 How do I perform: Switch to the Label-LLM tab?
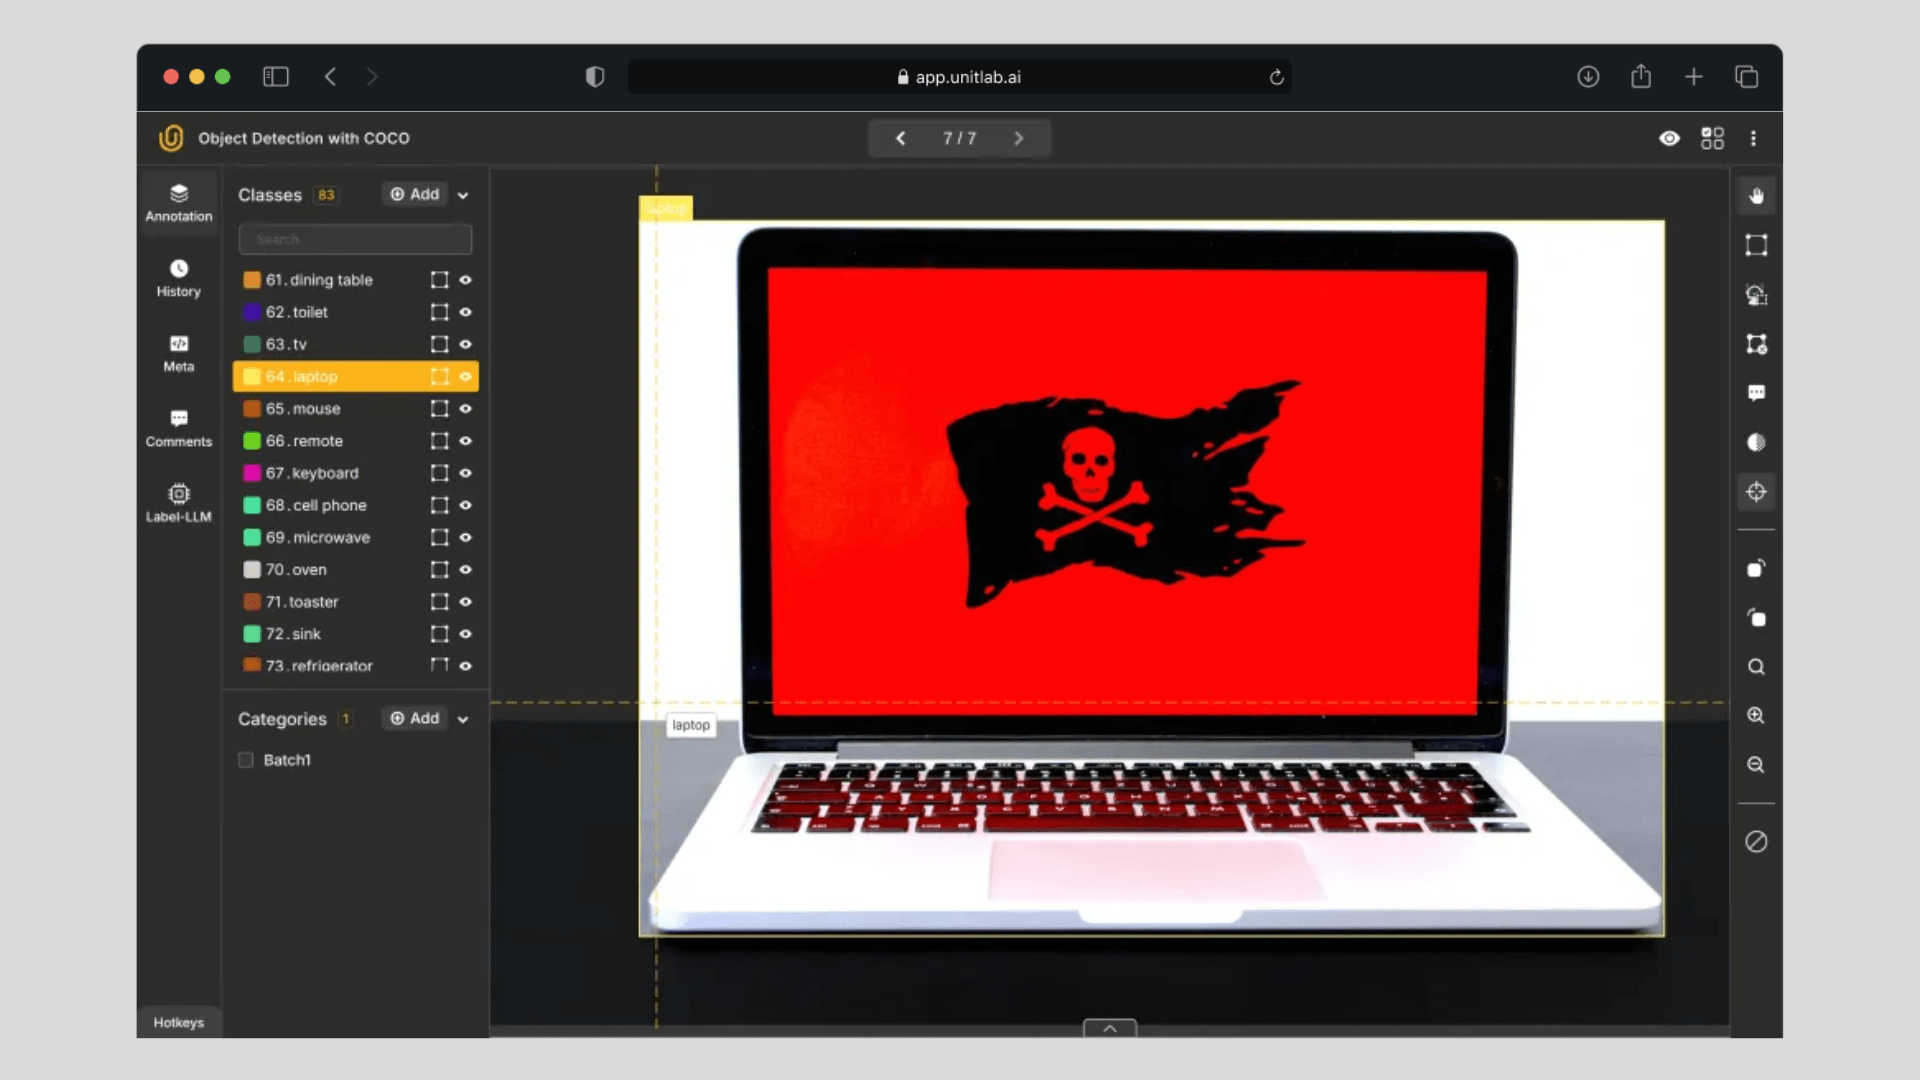pyautogui.click(x=179, y=503)
